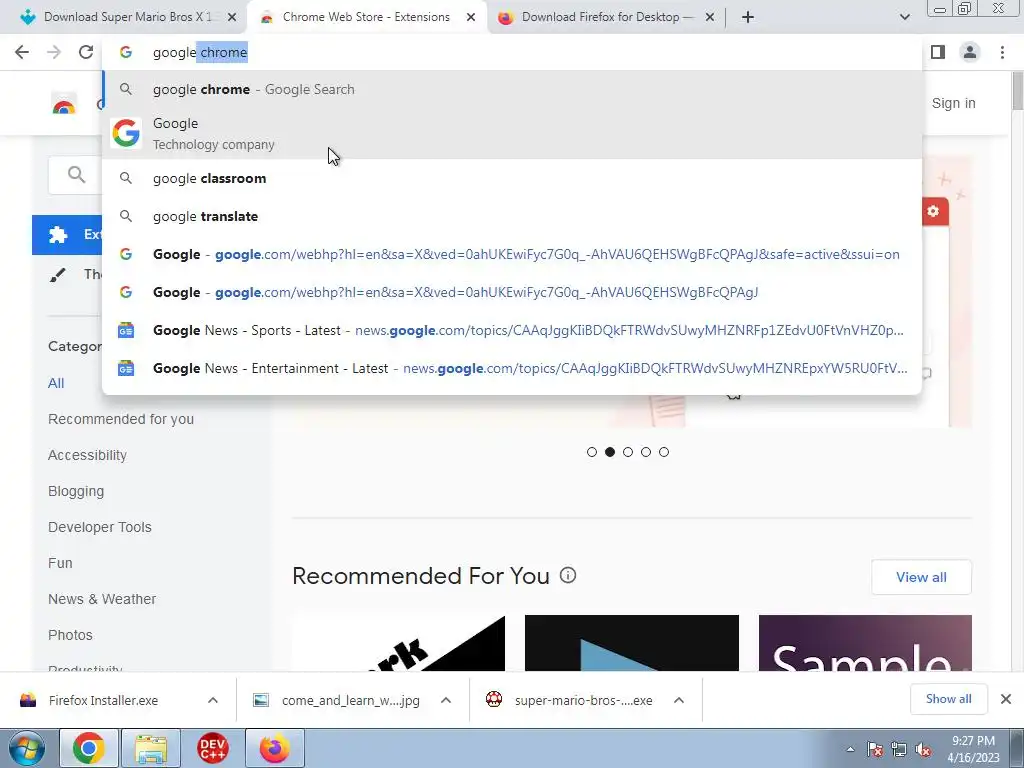The image size is (1024, 768).
Task: Open Google News Sports Latest suggestion
Action: 512,330
